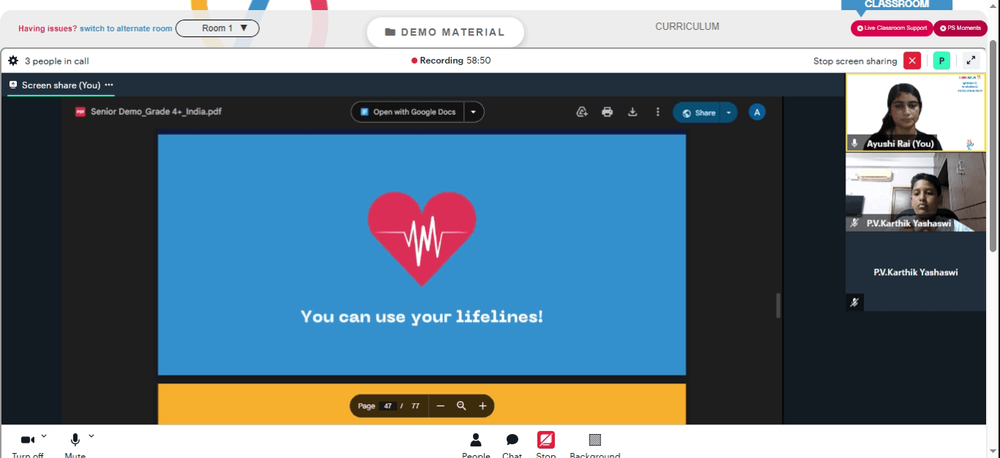The image size is (1000, 458).
Task: Click P.V.Karthik Yashaswi video thumbnail with boy
Action: point(916,191)
